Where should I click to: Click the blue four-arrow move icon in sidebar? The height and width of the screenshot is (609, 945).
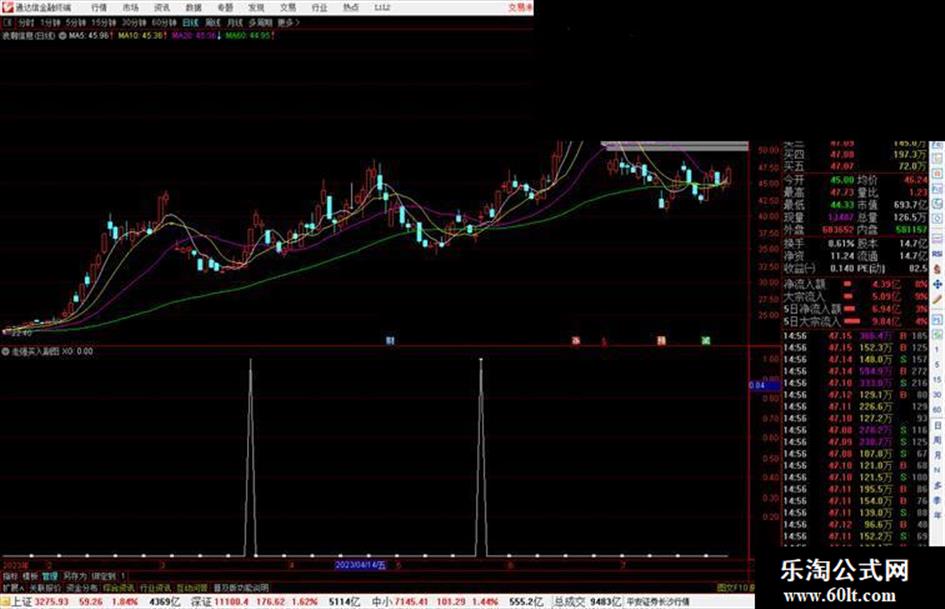click(937, 284)
